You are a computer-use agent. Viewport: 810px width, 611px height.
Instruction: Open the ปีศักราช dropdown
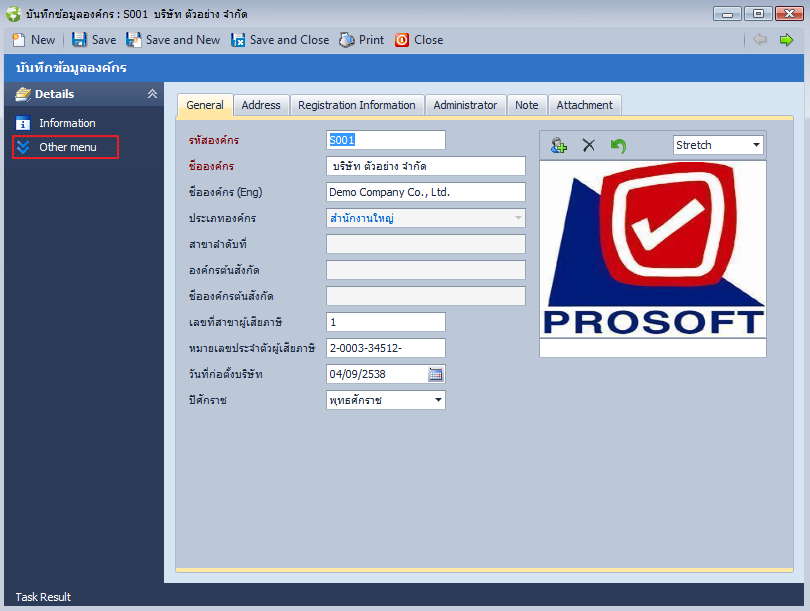(x=438, y=400)
